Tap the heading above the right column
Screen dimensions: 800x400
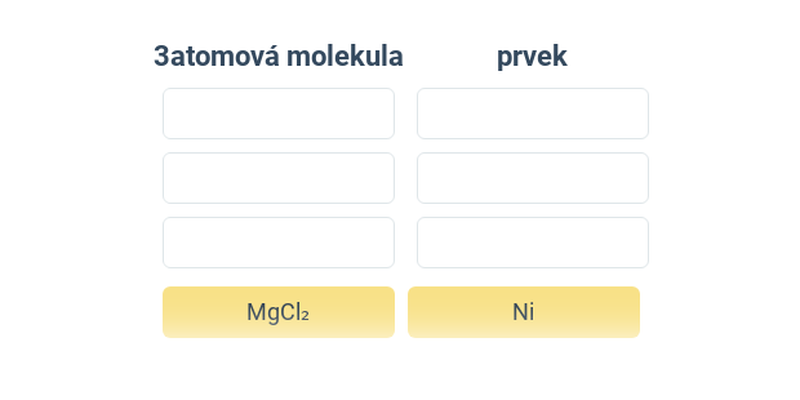[532, 57]
